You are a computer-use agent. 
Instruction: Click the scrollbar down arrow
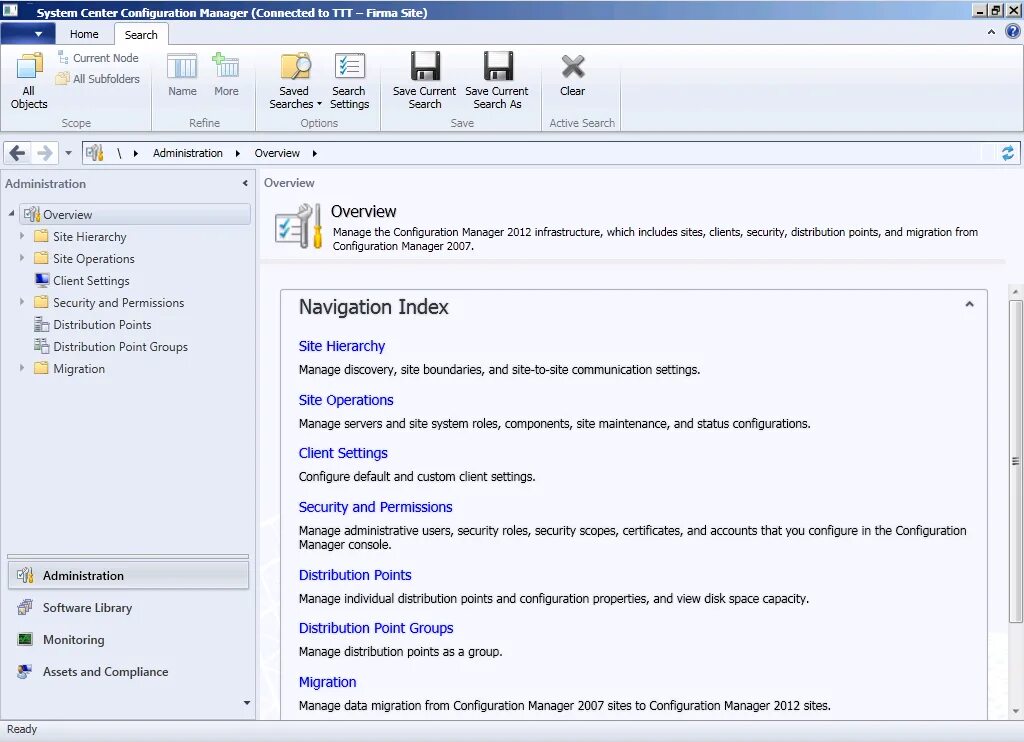pos(1016,711)
